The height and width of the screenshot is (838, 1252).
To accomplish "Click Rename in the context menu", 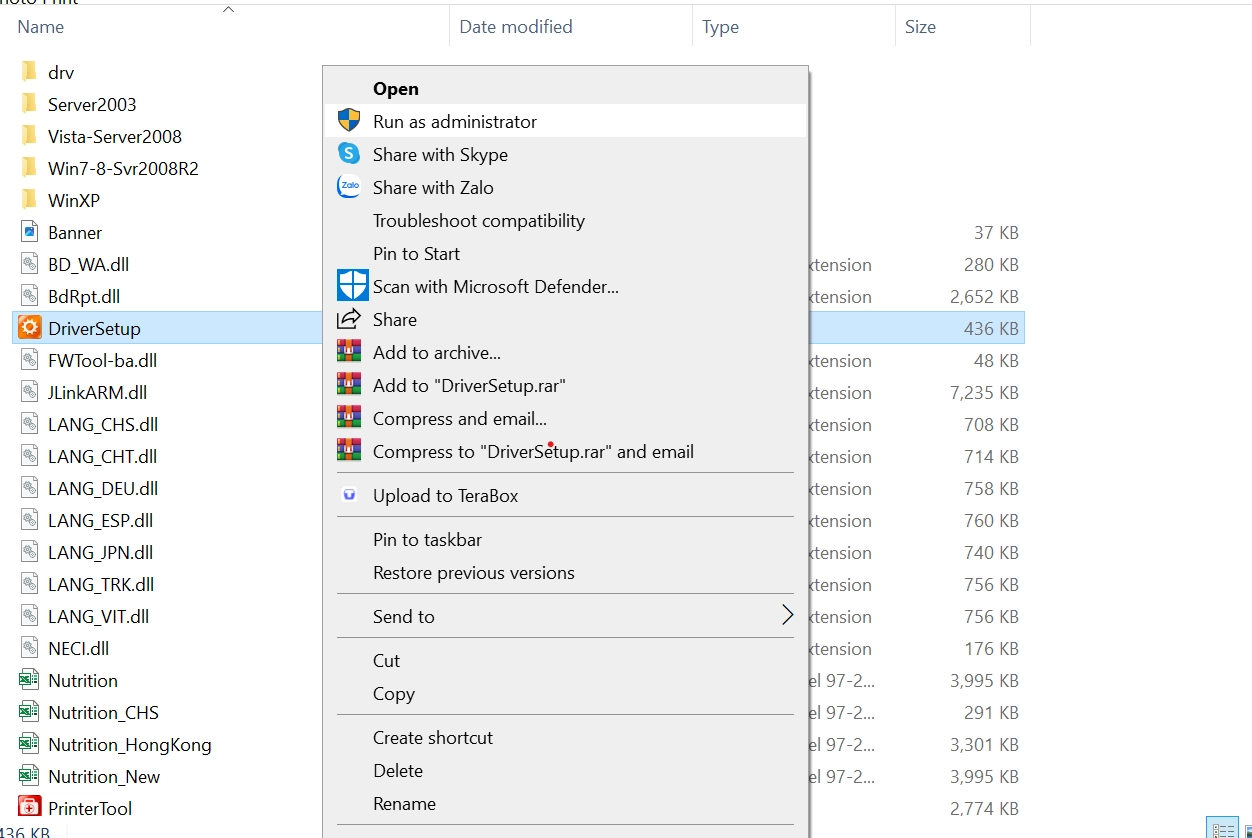I will pyautogui.click(x=404, y=803).
